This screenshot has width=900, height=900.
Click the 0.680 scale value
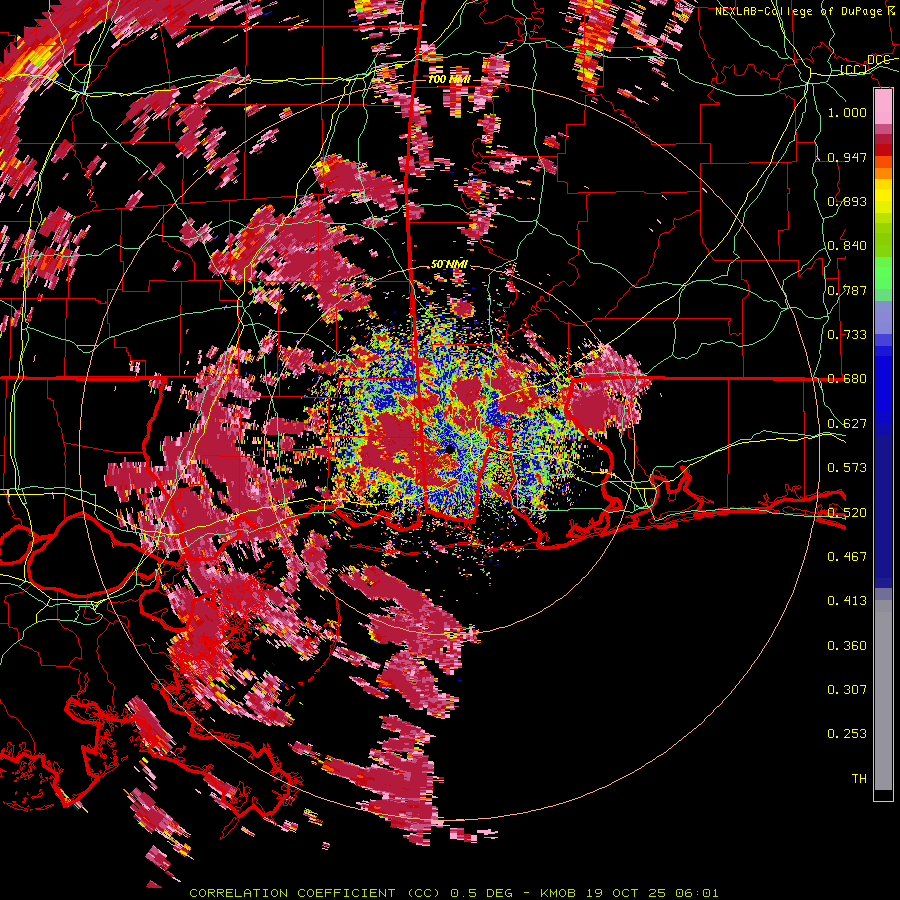click(x=847, y=379)
